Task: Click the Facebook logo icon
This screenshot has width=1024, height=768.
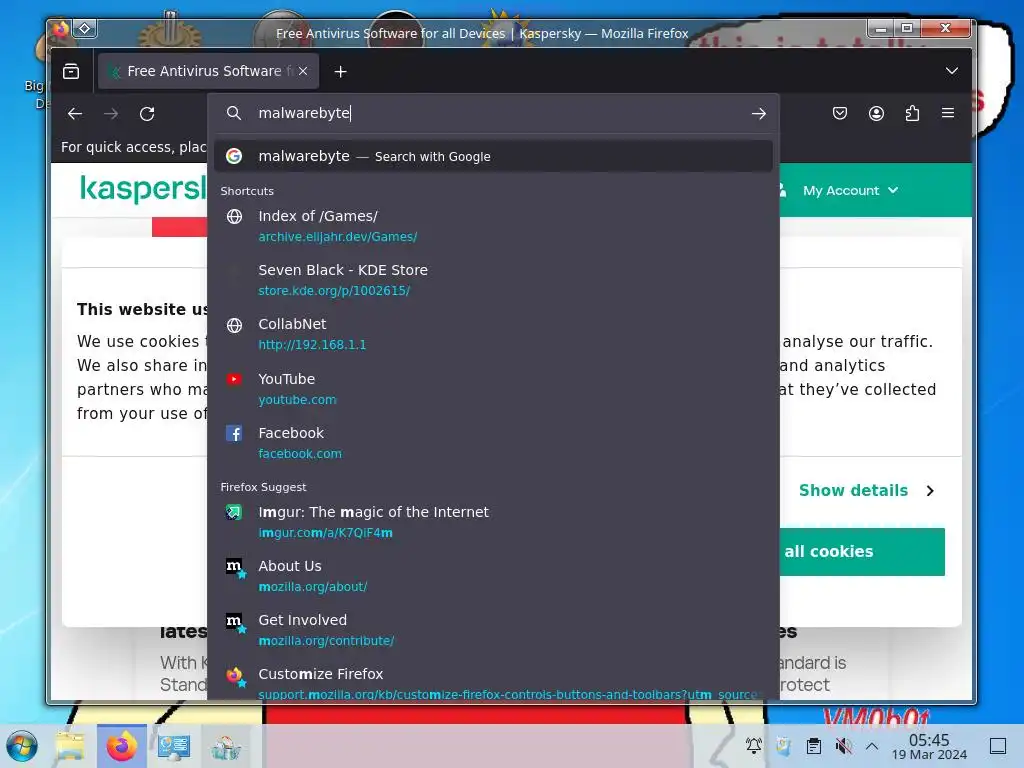Action: (x=234, y=433)
